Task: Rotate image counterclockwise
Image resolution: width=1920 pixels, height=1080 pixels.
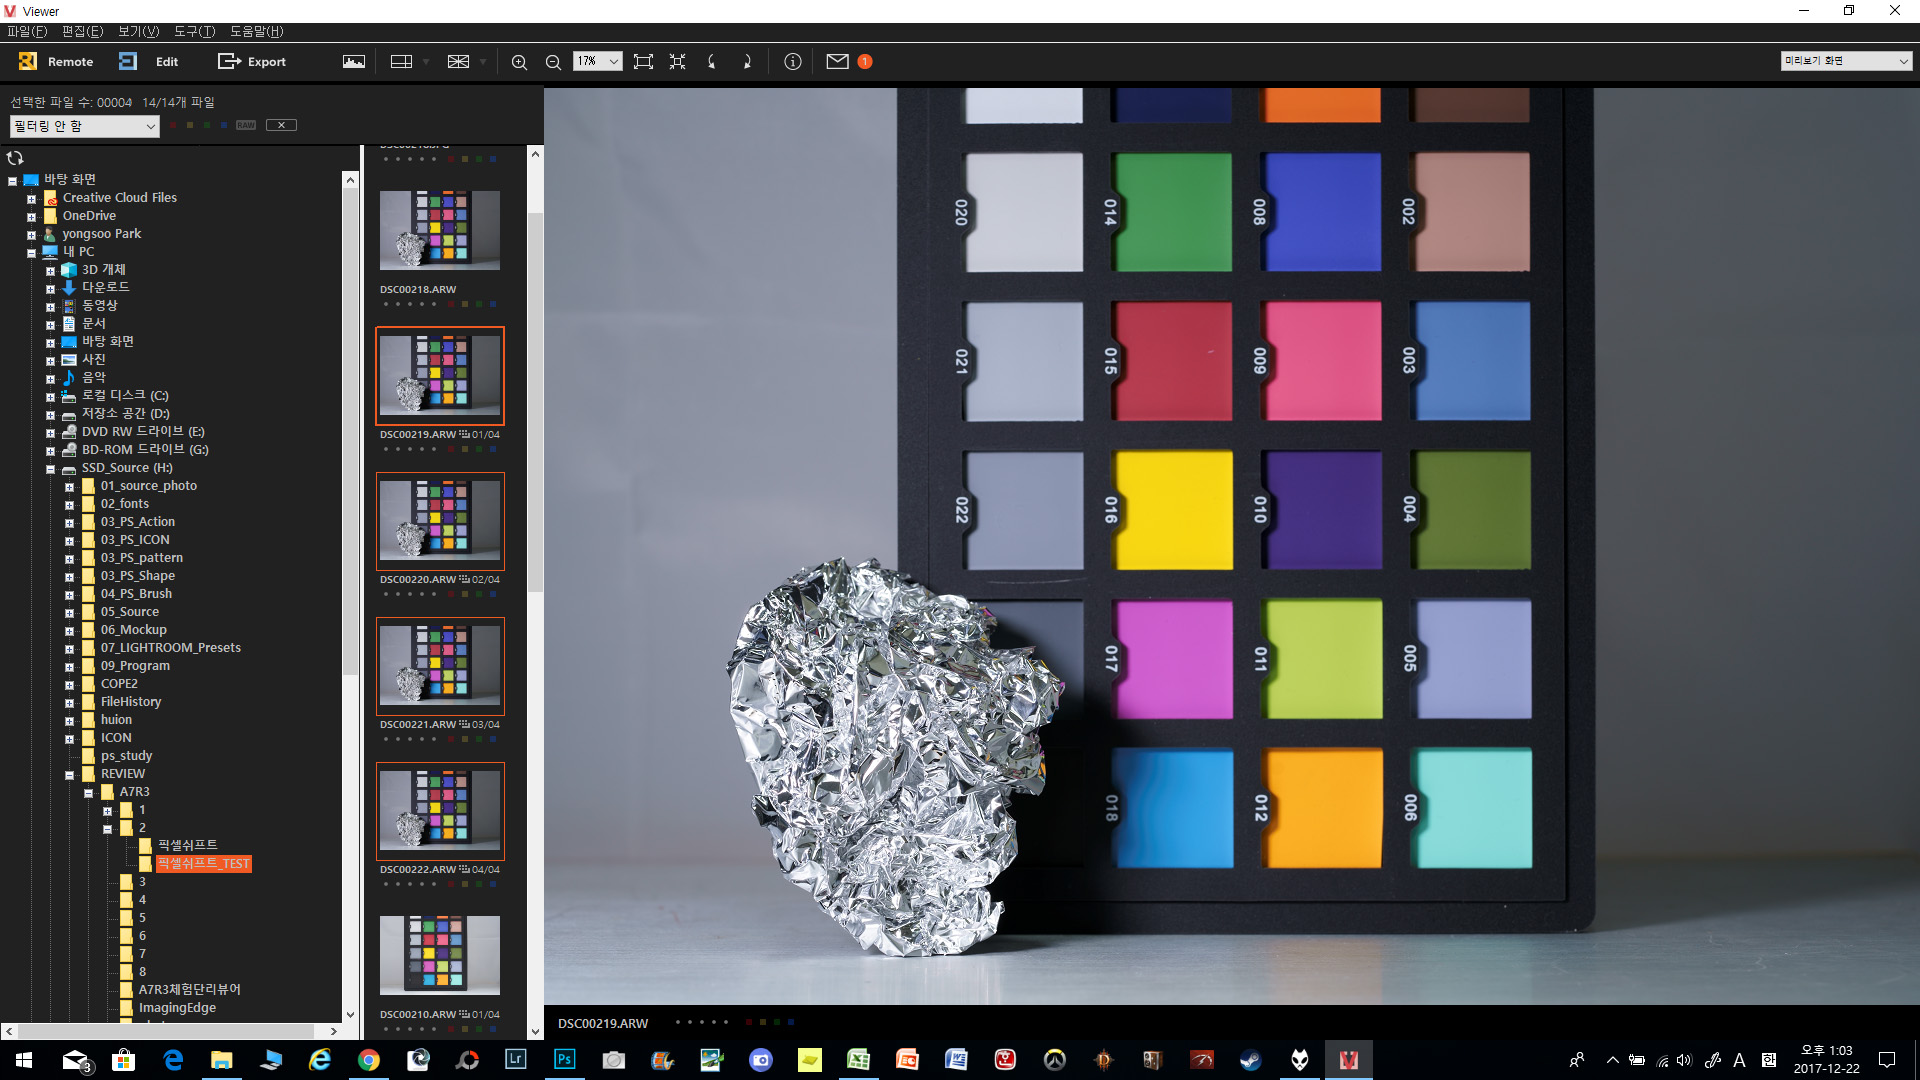Action: (712, 62)
